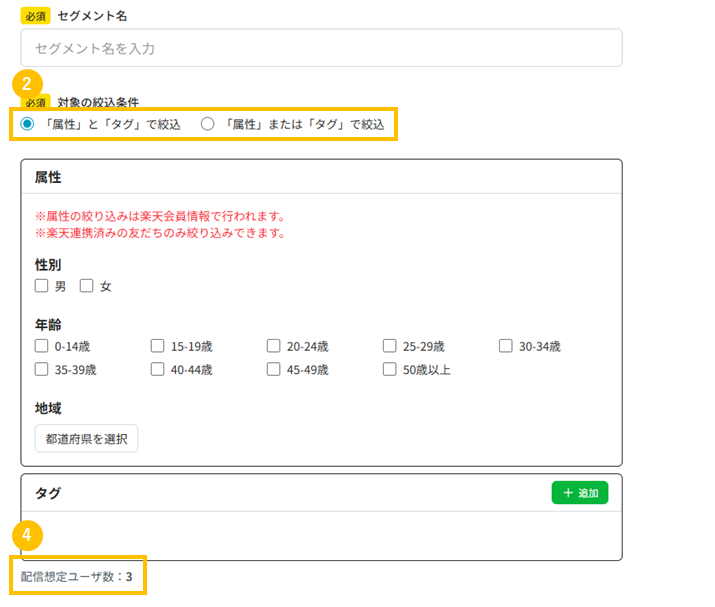Click the 必須 badge beside セグメント名
This screenshot has height=607, width=715.
35,16
